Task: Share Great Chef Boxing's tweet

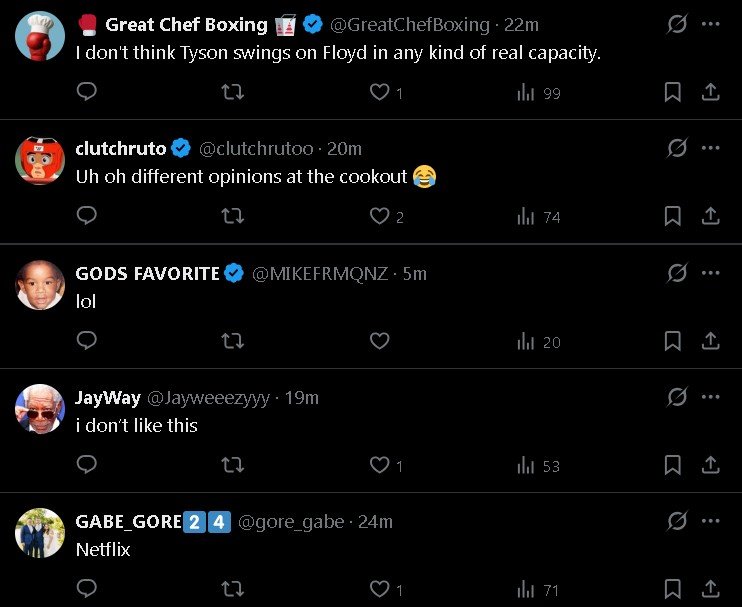Action: pos(711,92)
